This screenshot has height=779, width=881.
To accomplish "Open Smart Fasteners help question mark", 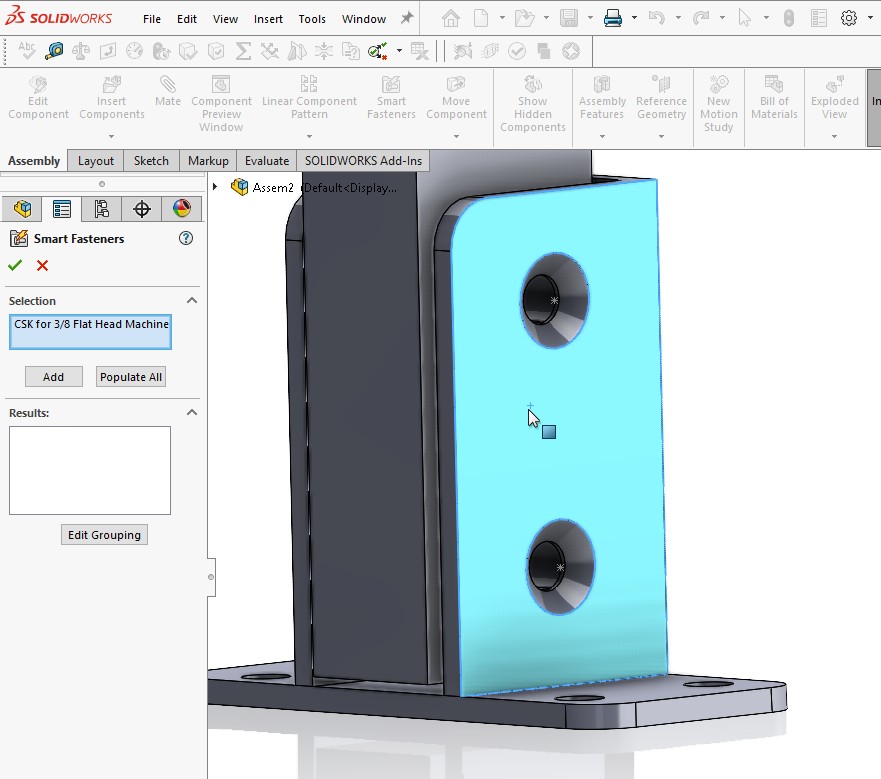I will click(x=185, y=238).
